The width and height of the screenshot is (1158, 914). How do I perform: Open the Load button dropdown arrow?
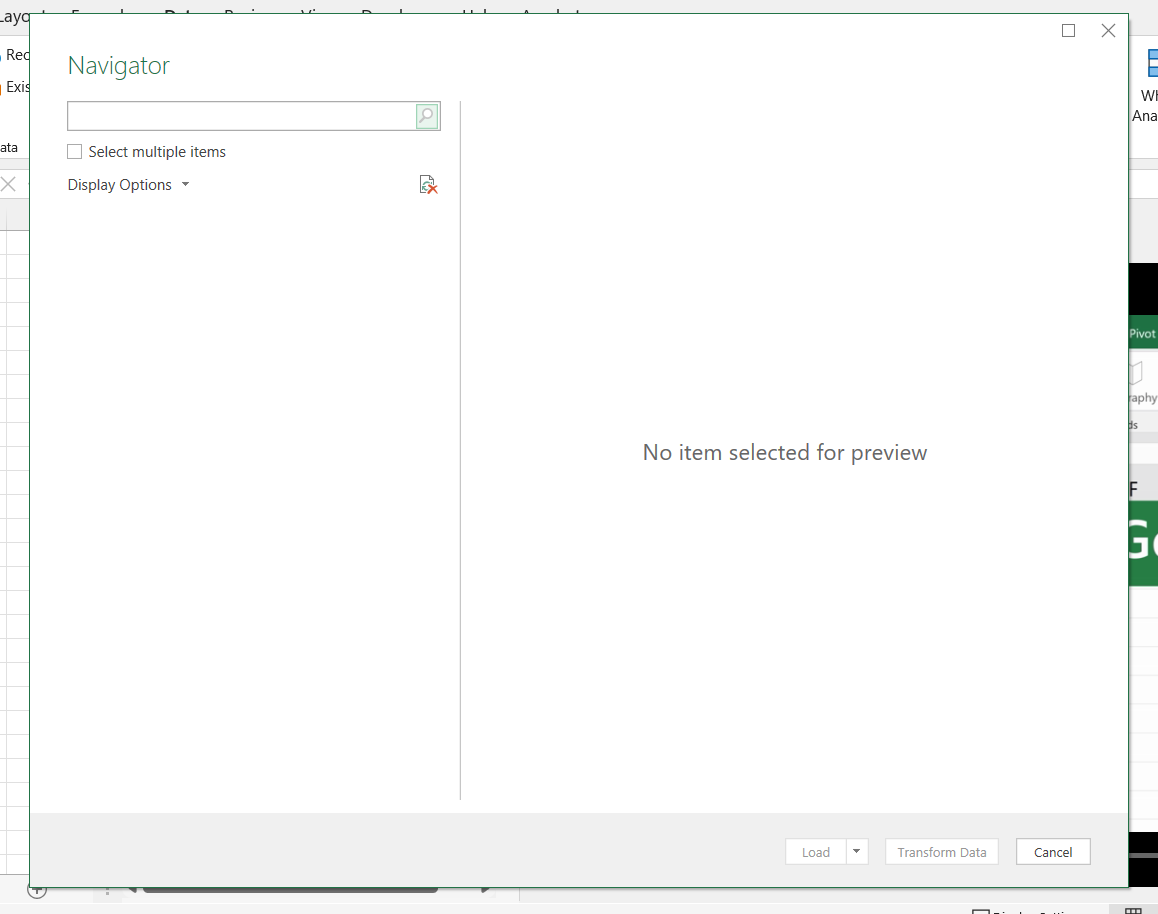pyautogui.click(x=856, y=852)
